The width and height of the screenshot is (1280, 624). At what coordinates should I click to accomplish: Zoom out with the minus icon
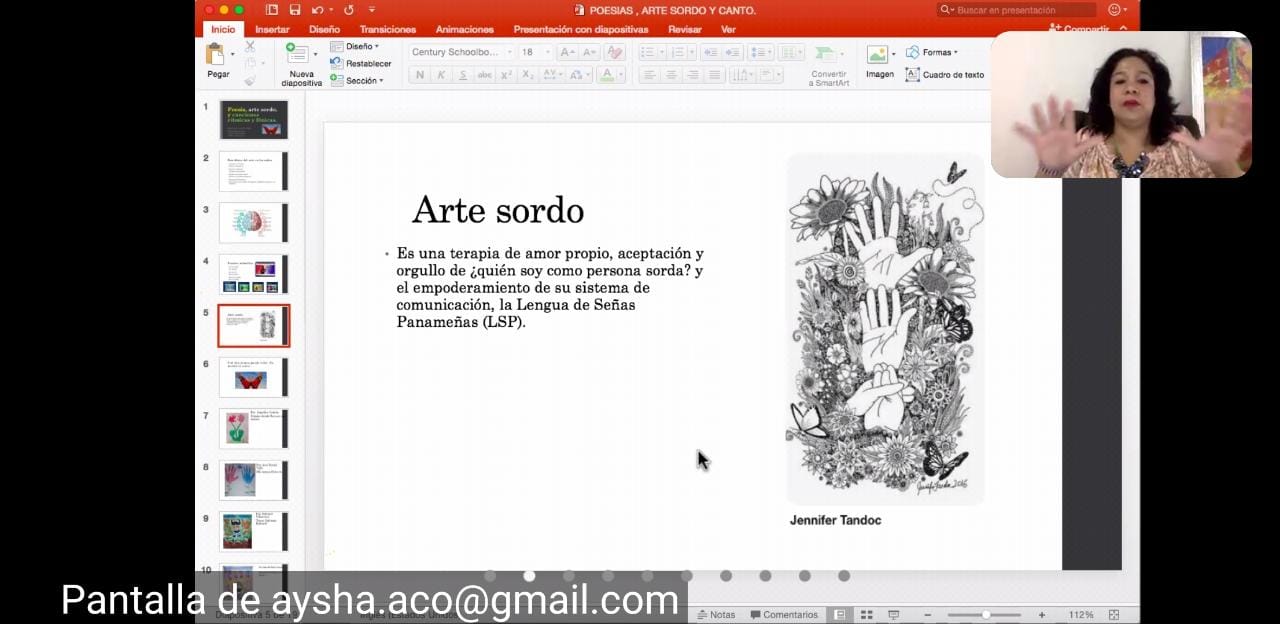point(928,615)
